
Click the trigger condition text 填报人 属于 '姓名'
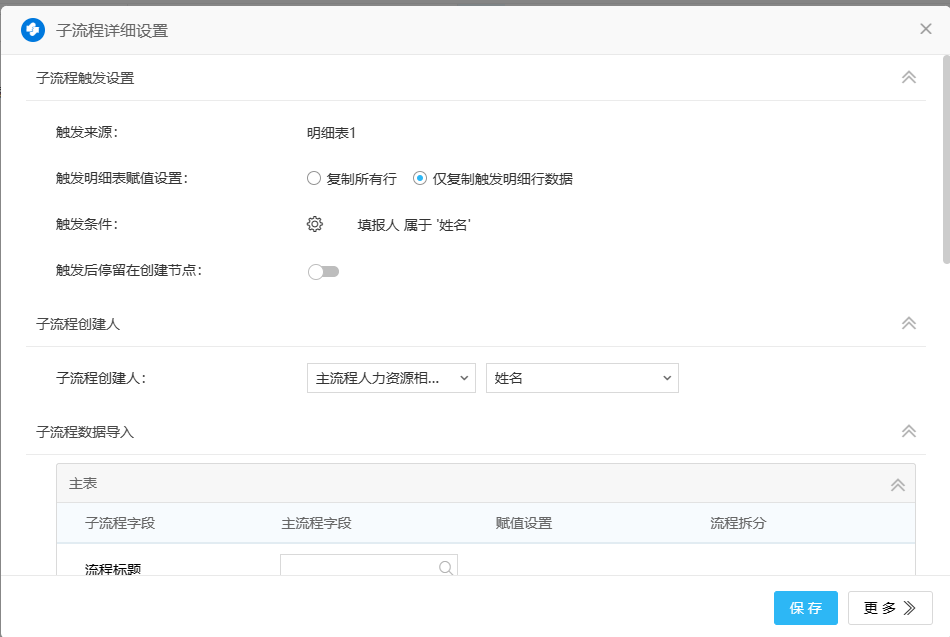coord(414,225)
